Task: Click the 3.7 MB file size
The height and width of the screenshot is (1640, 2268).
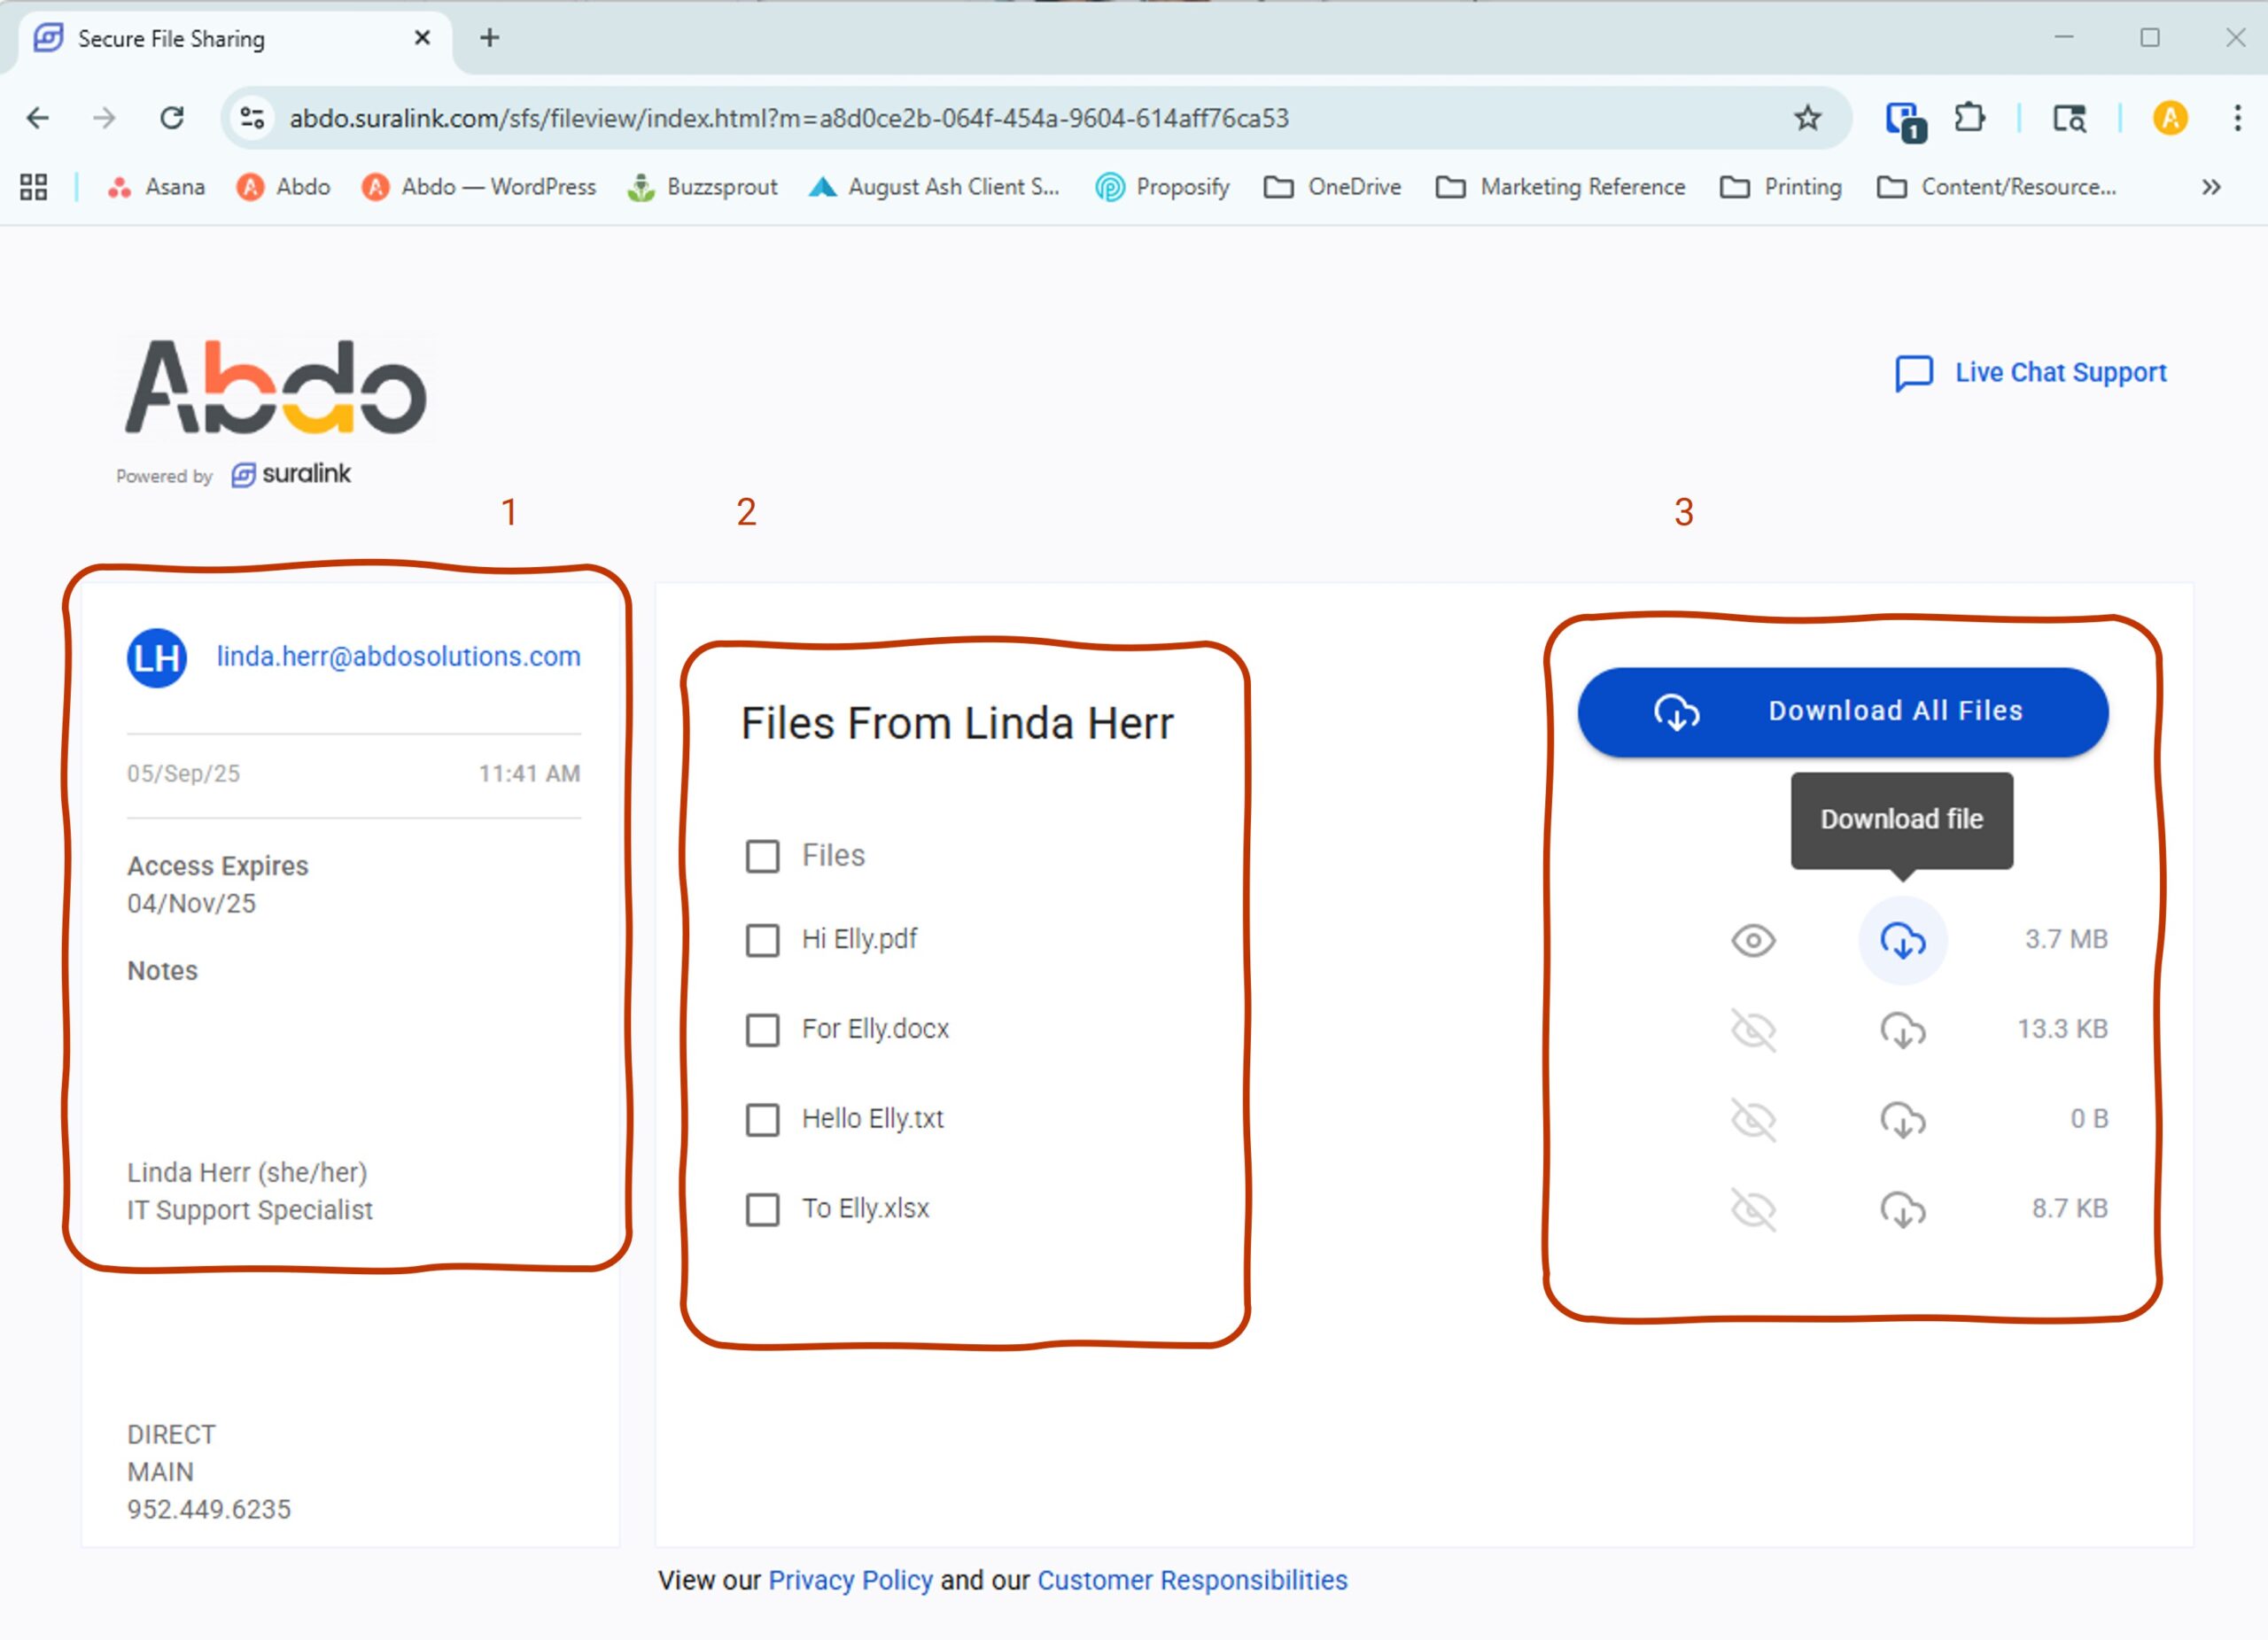Action: coord(2066,939)
